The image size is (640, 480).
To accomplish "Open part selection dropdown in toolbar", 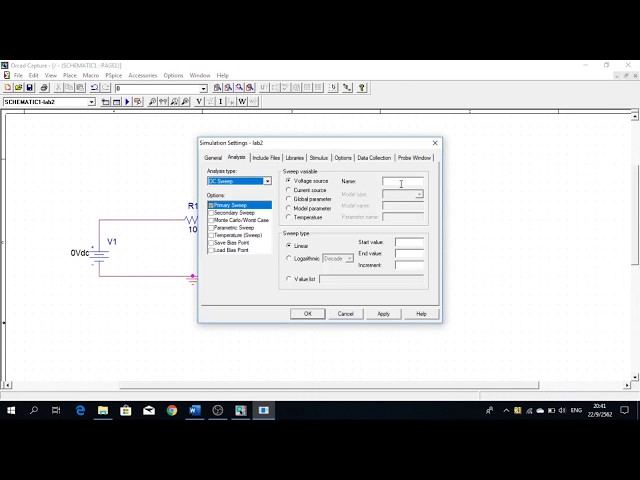I will [203, 89].
